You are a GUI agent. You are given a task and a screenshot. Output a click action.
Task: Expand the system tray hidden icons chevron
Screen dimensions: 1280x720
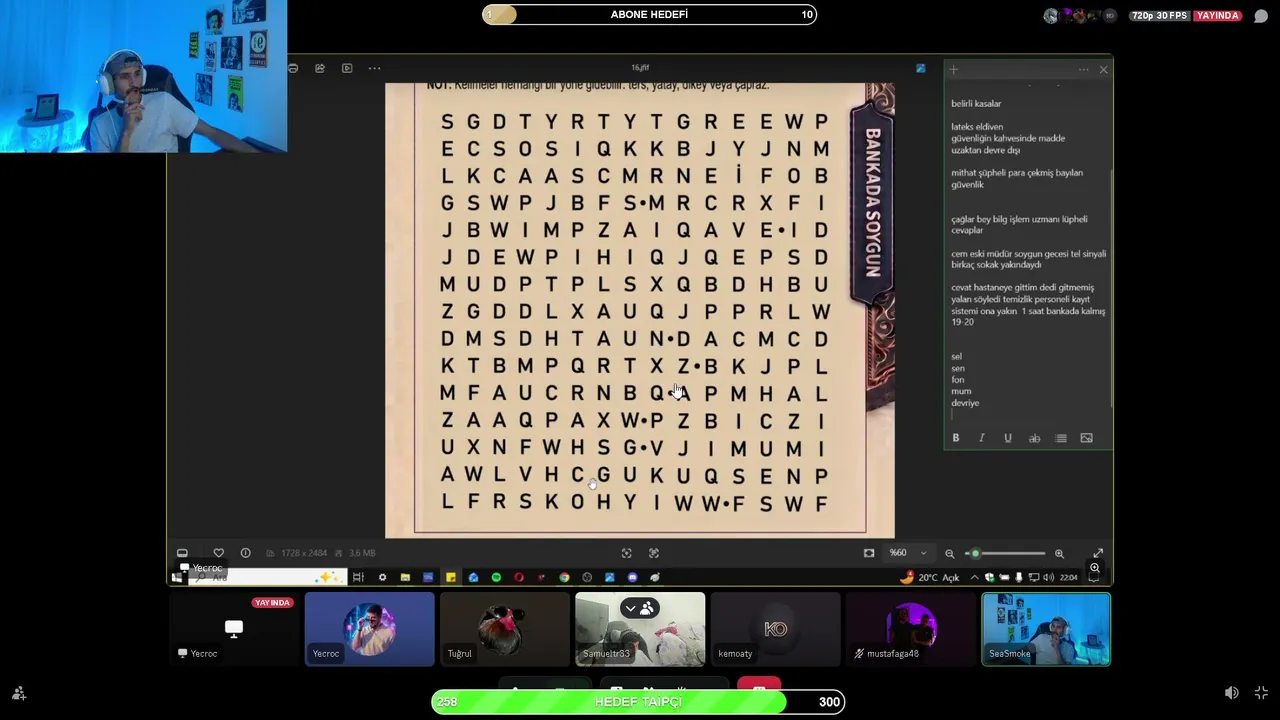pyautogui.click(x=974, y=577)
